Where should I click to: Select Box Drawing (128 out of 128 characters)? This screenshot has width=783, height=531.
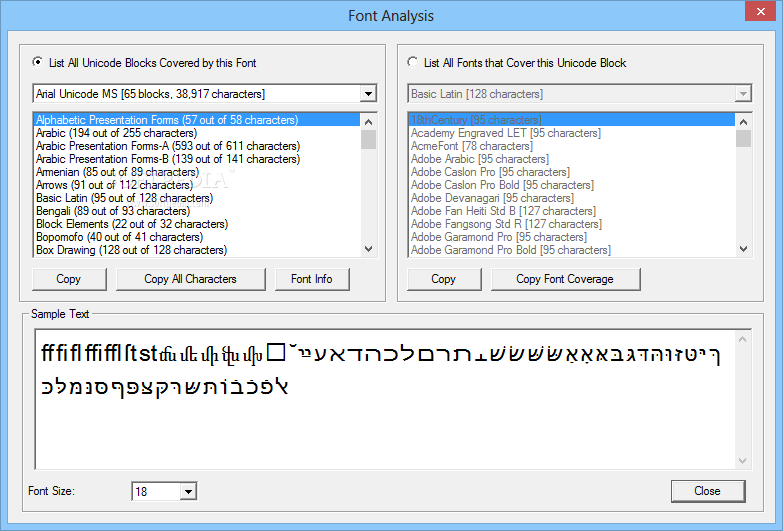click(x=197, y=250)
